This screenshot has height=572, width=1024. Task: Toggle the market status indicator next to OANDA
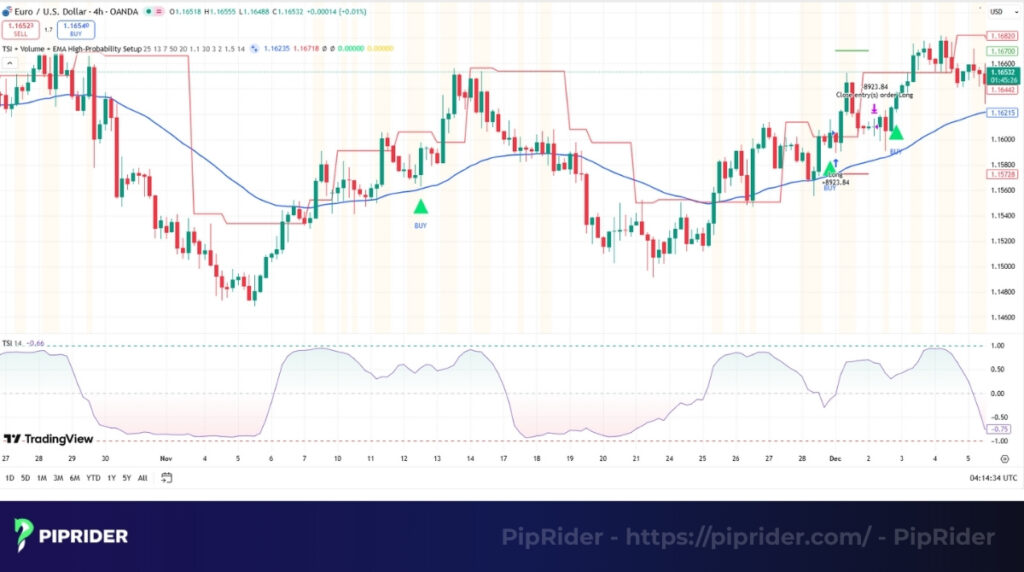coord(150,12)
